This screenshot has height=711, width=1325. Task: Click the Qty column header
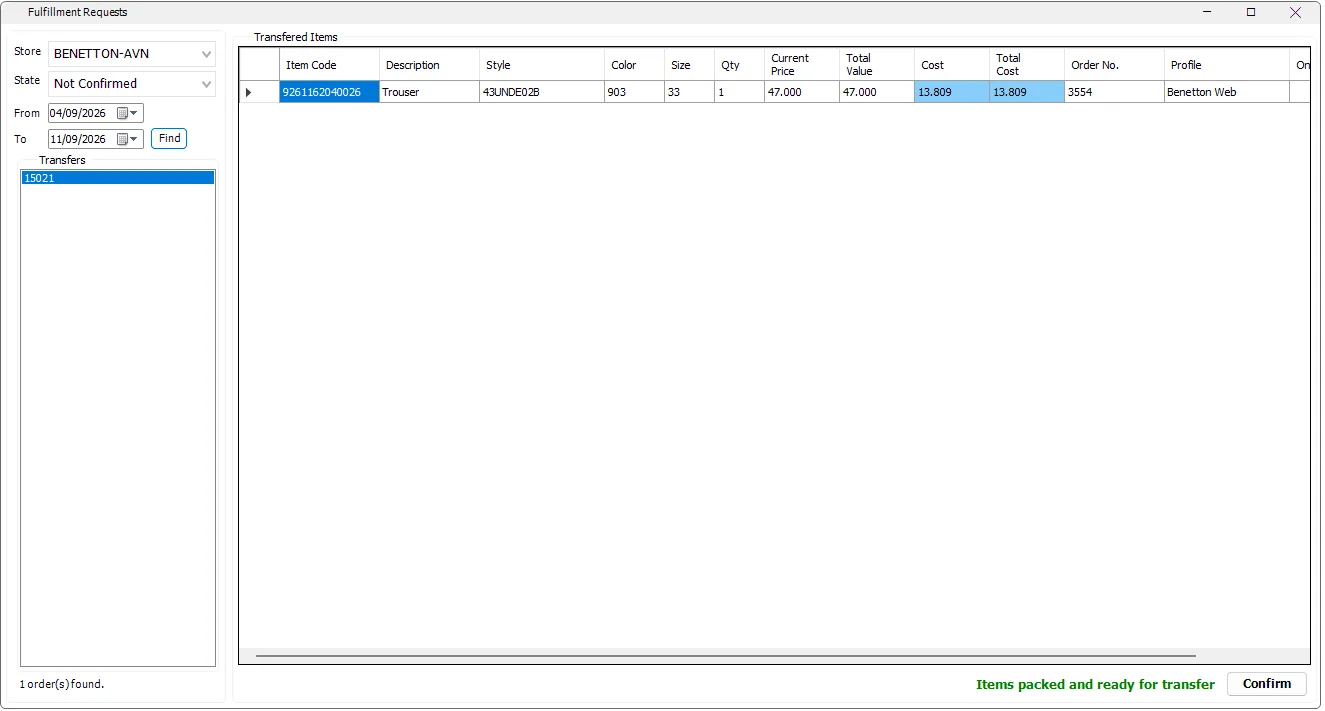(x=739, y=65)
